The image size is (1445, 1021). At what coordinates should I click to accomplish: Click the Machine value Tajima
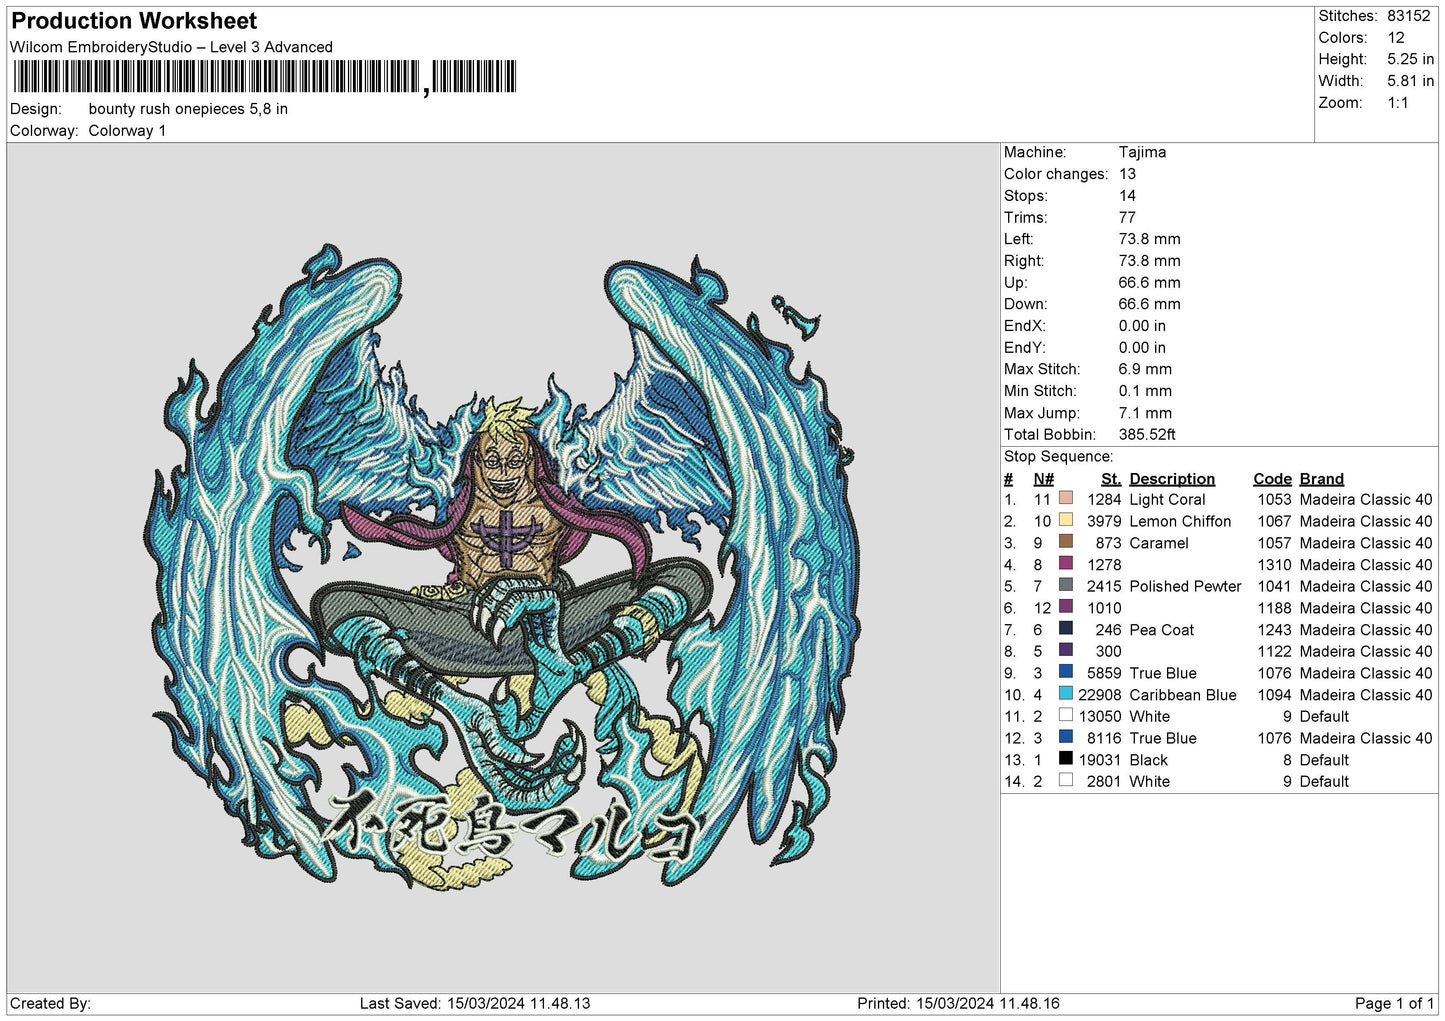pos(1142,152)
